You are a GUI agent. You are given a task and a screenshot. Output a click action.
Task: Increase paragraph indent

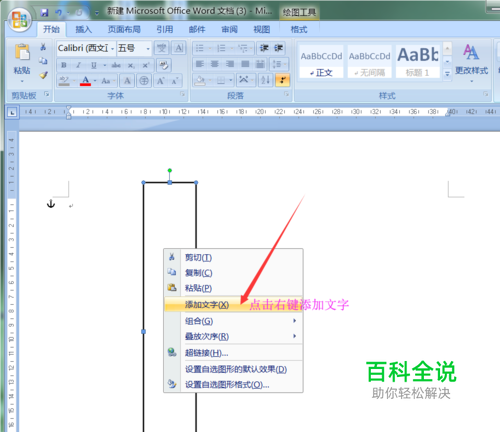(279, 48)
